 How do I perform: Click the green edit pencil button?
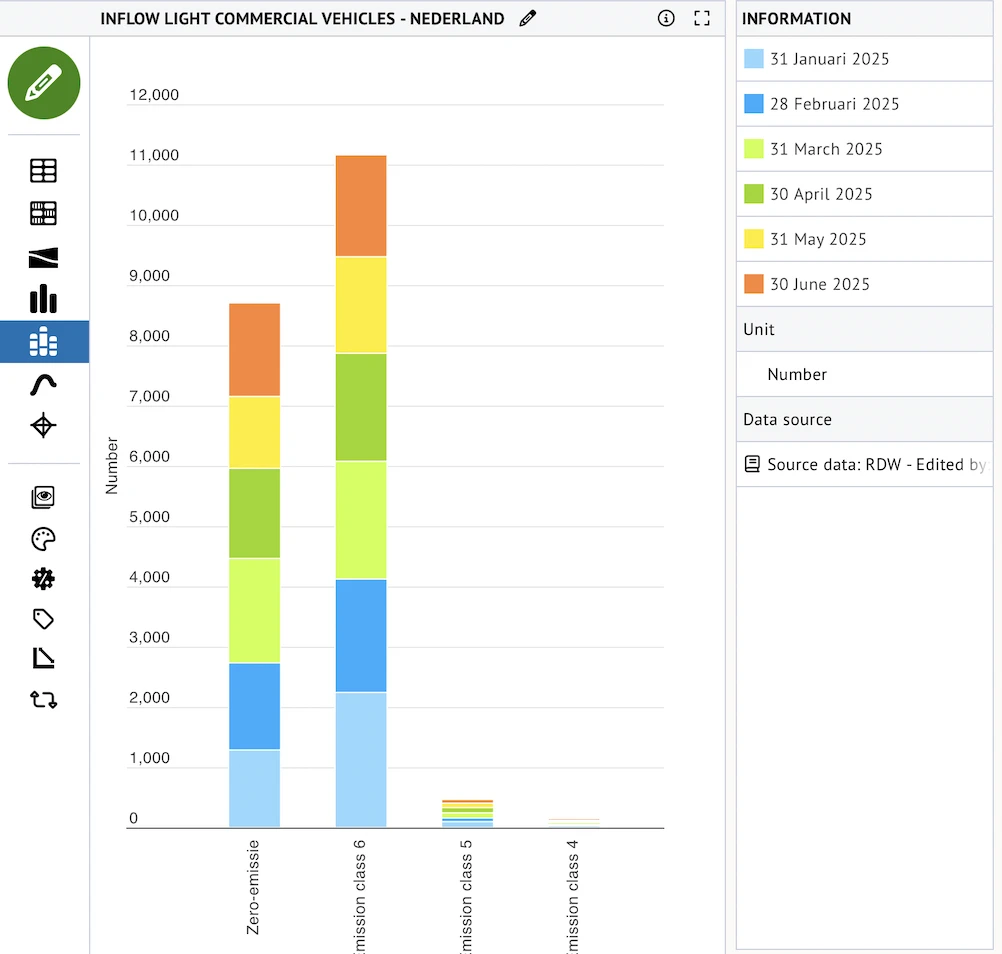[x=44, y=83]
